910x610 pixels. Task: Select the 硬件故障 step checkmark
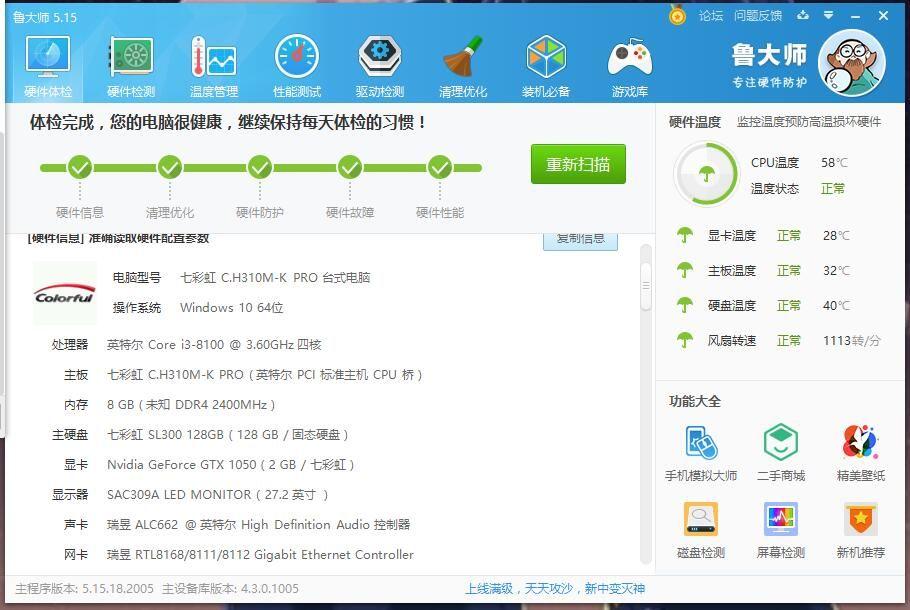(350, 168)
